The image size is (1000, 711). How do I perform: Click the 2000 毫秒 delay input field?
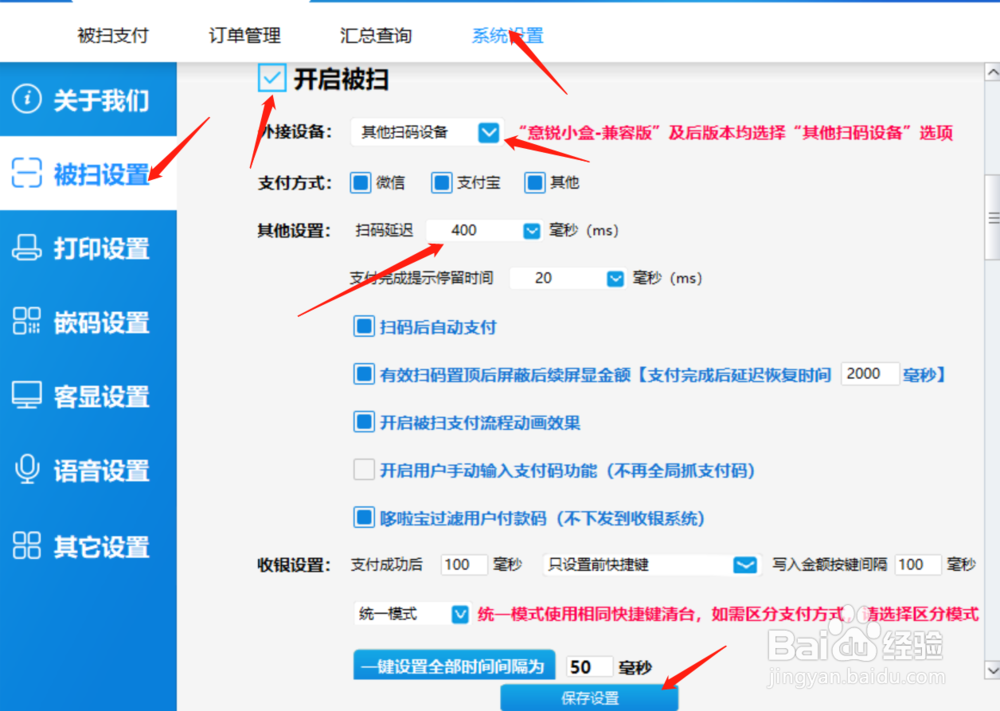(x=869, y=373)
